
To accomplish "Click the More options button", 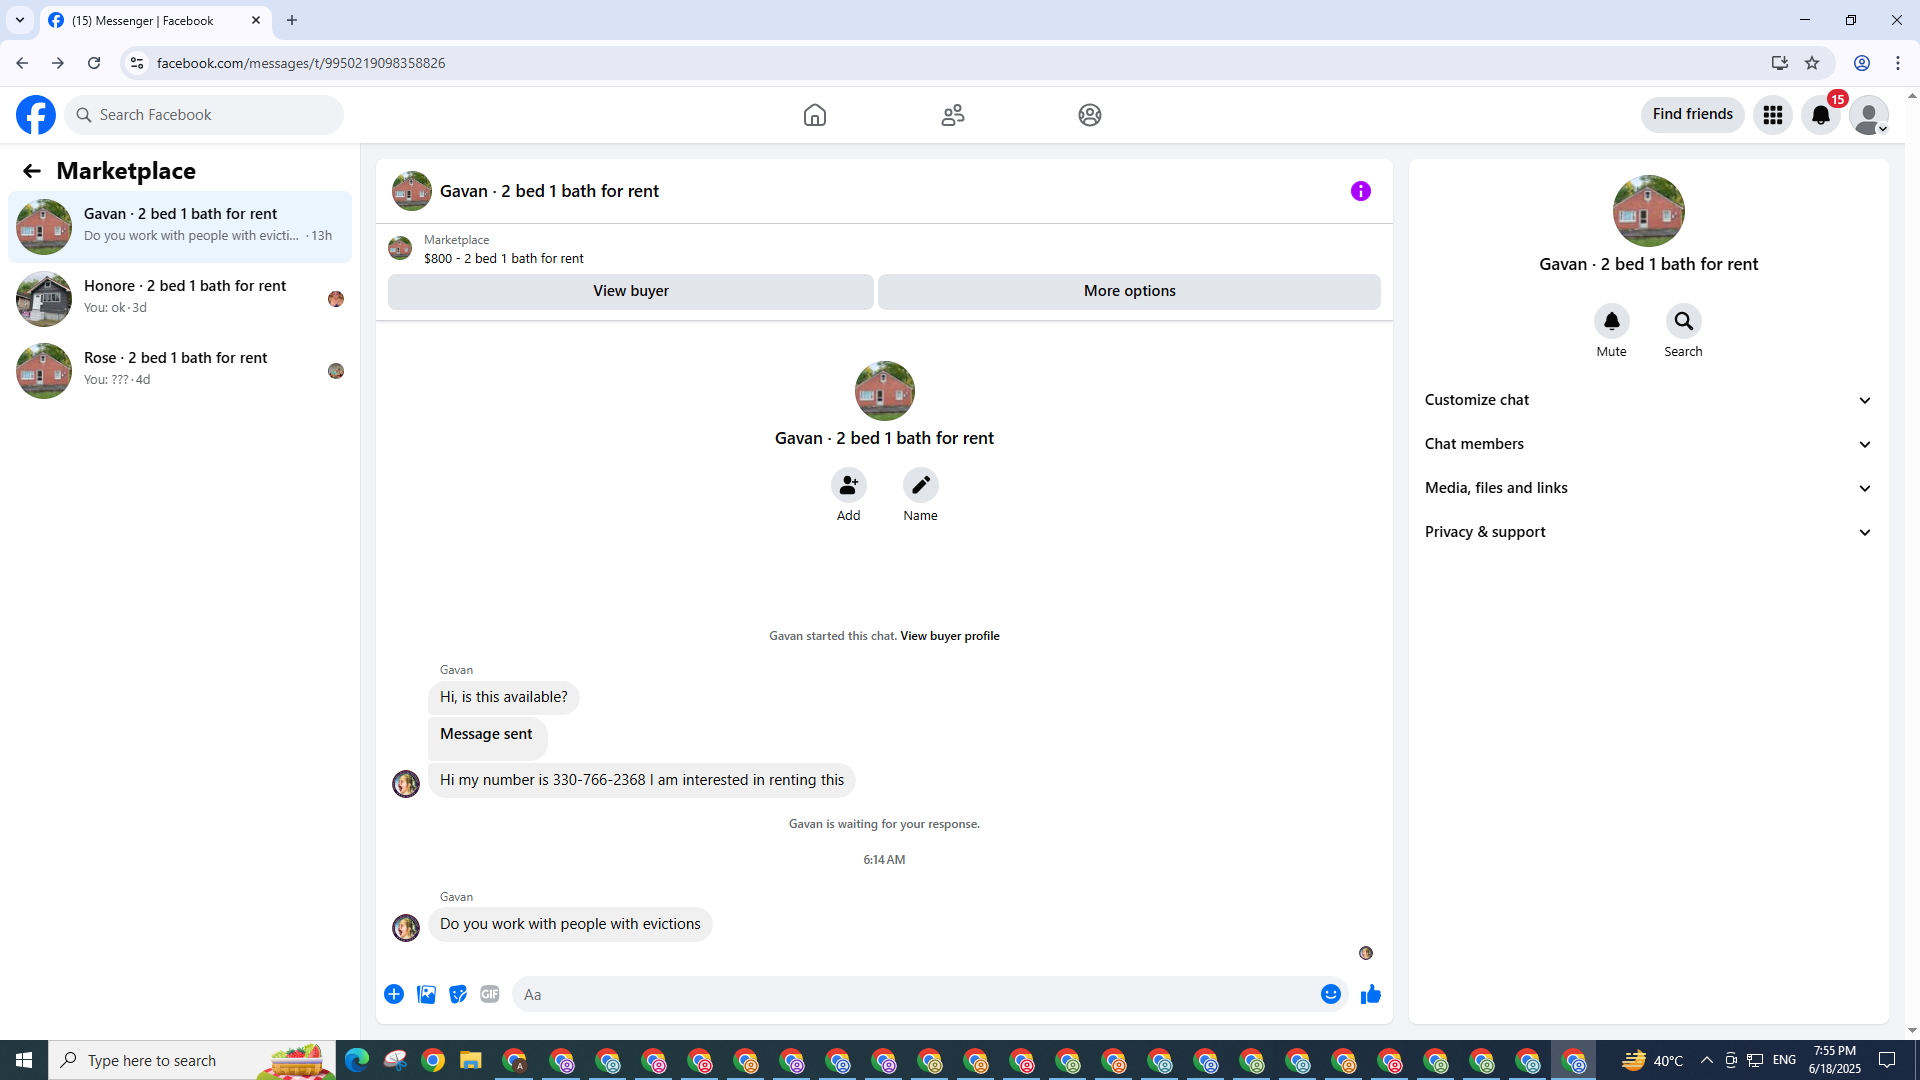I will [1130, 291].
